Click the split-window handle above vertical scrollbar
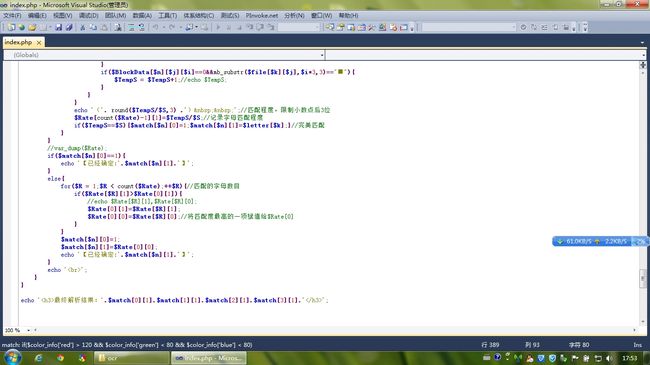This screenshot has height=365, width=650. tap(643, 65)
